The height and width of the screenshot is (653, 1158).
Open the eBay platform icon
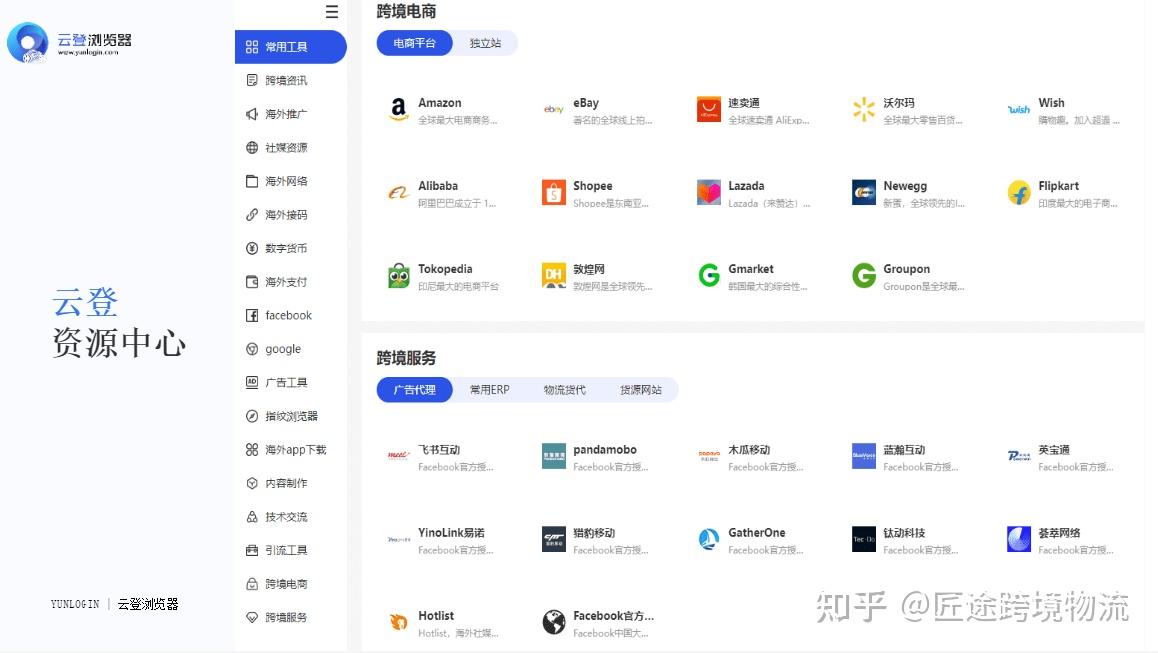pos(554,109)
